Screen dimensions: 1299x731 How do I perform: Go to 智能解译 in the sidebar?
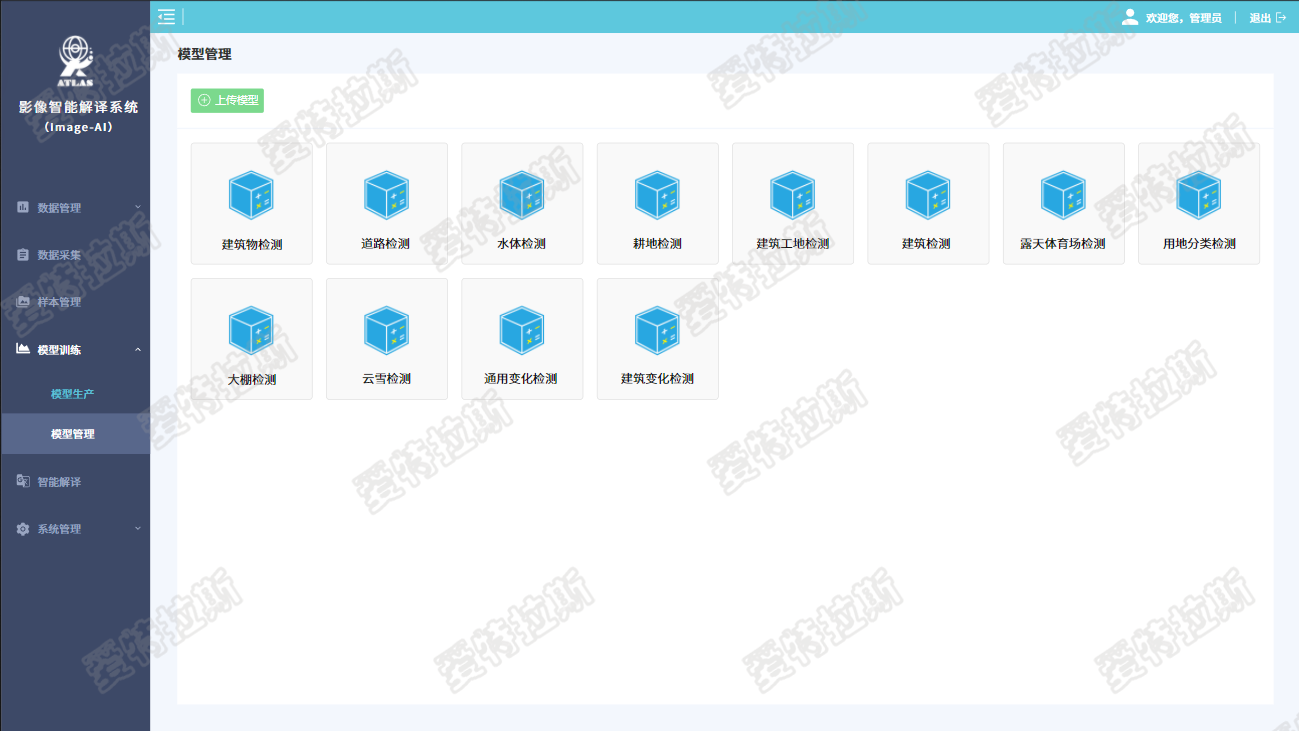point(59,482)
